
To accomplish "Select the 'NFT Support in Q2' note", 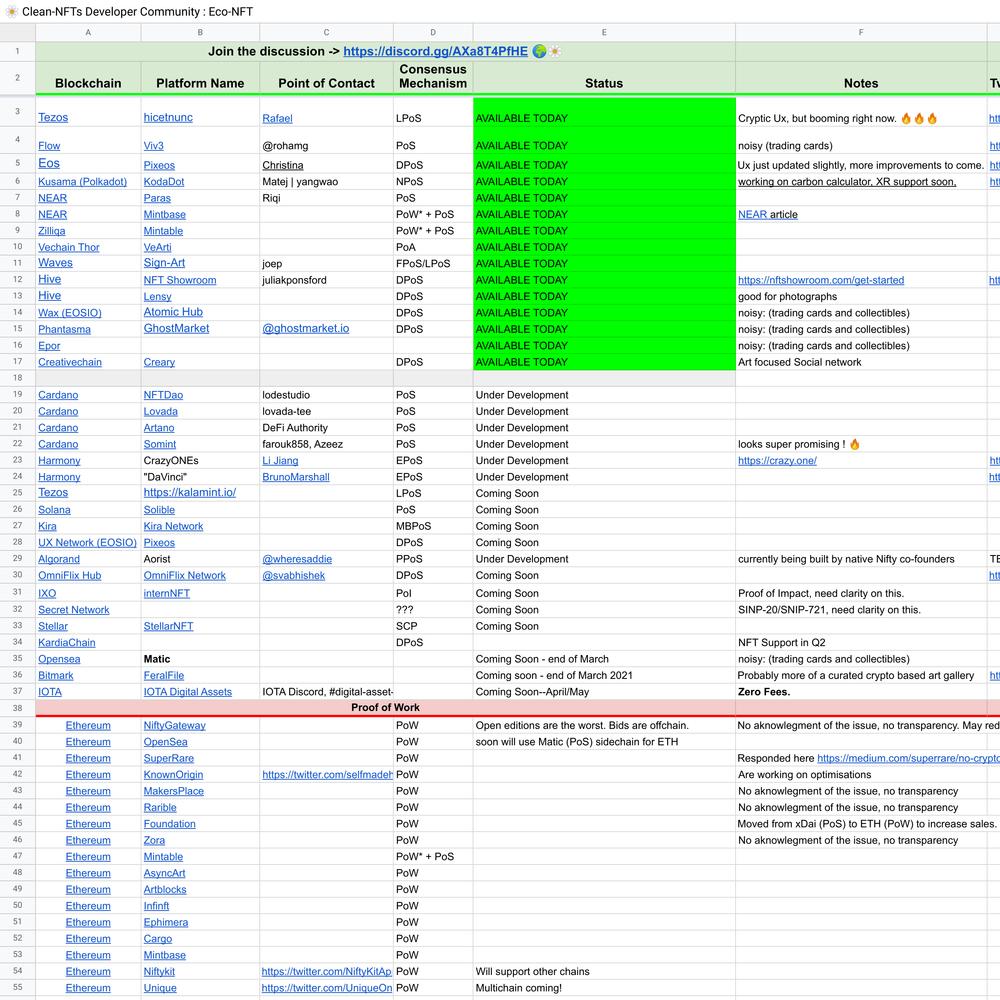I will (x=861, y=643).
